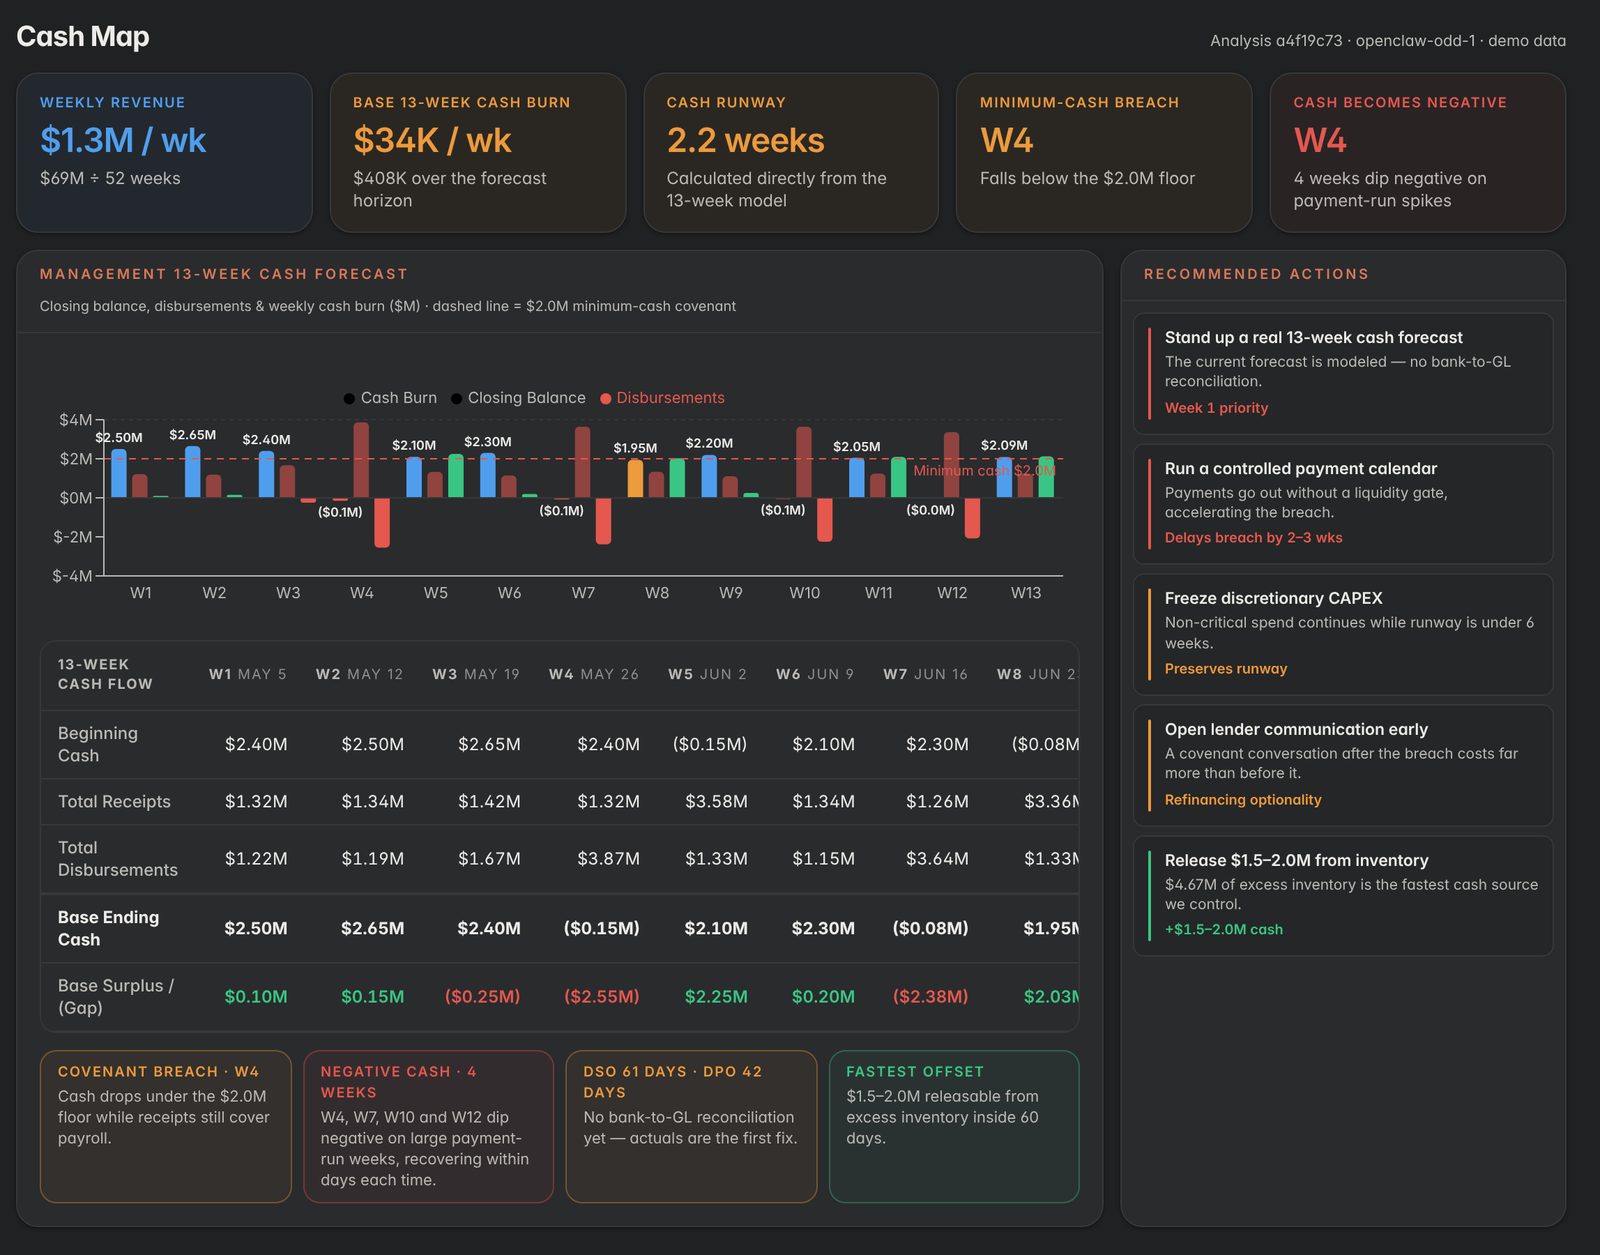This screenshot has height=1255, width=1600.
Task: Click the '+$1.5–2.0M cash' tag
Action: click(1223, 930)
